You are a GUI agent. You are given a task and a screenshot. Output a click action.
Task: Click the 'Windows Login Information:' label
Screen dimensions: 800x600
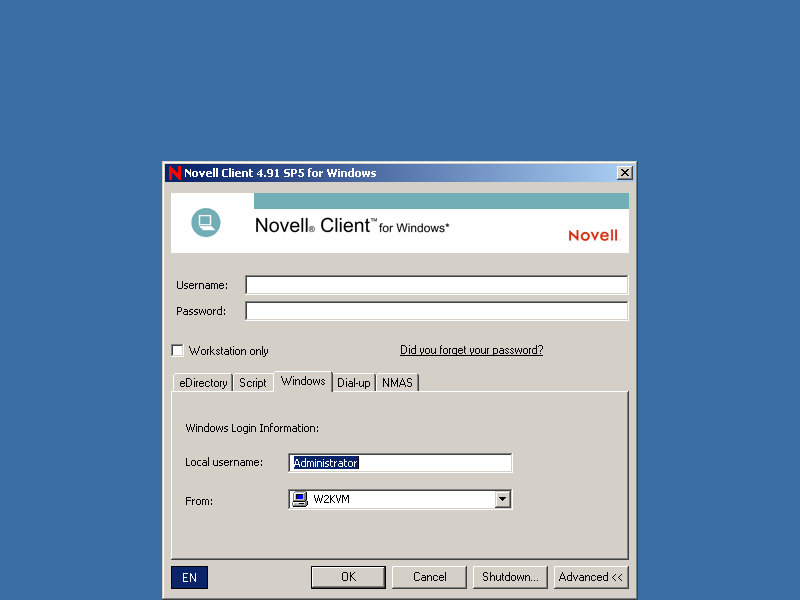tap(252, 428)
